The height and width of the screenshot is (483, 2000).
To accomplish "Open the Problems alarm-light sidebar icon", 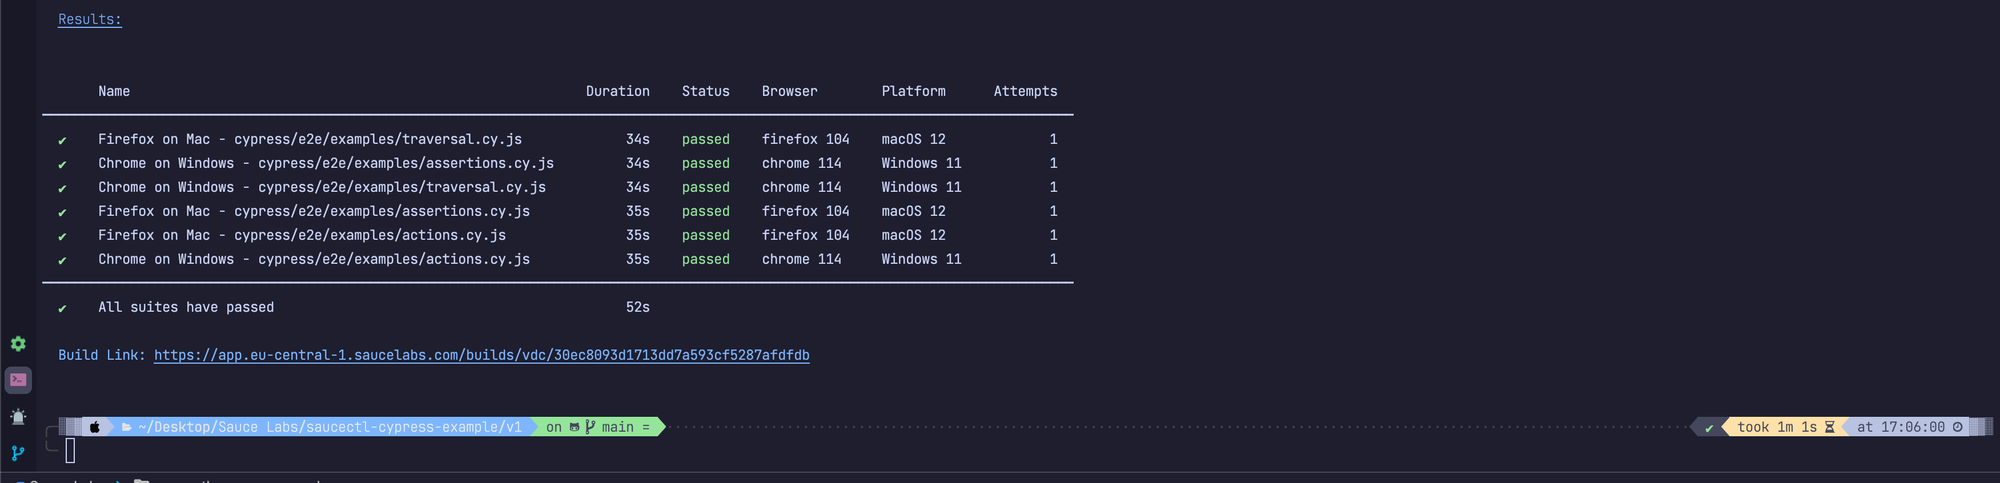I will click(18, 417).
